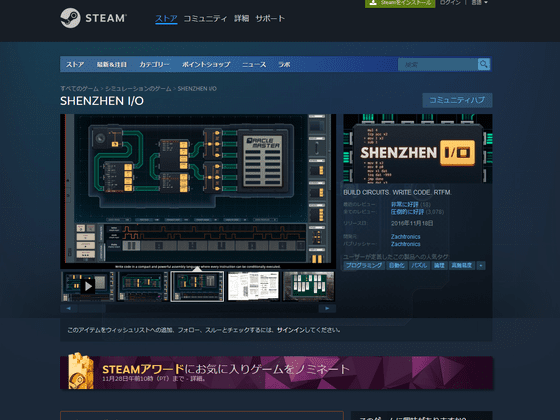Open the developer Zachtronics link

405,237
